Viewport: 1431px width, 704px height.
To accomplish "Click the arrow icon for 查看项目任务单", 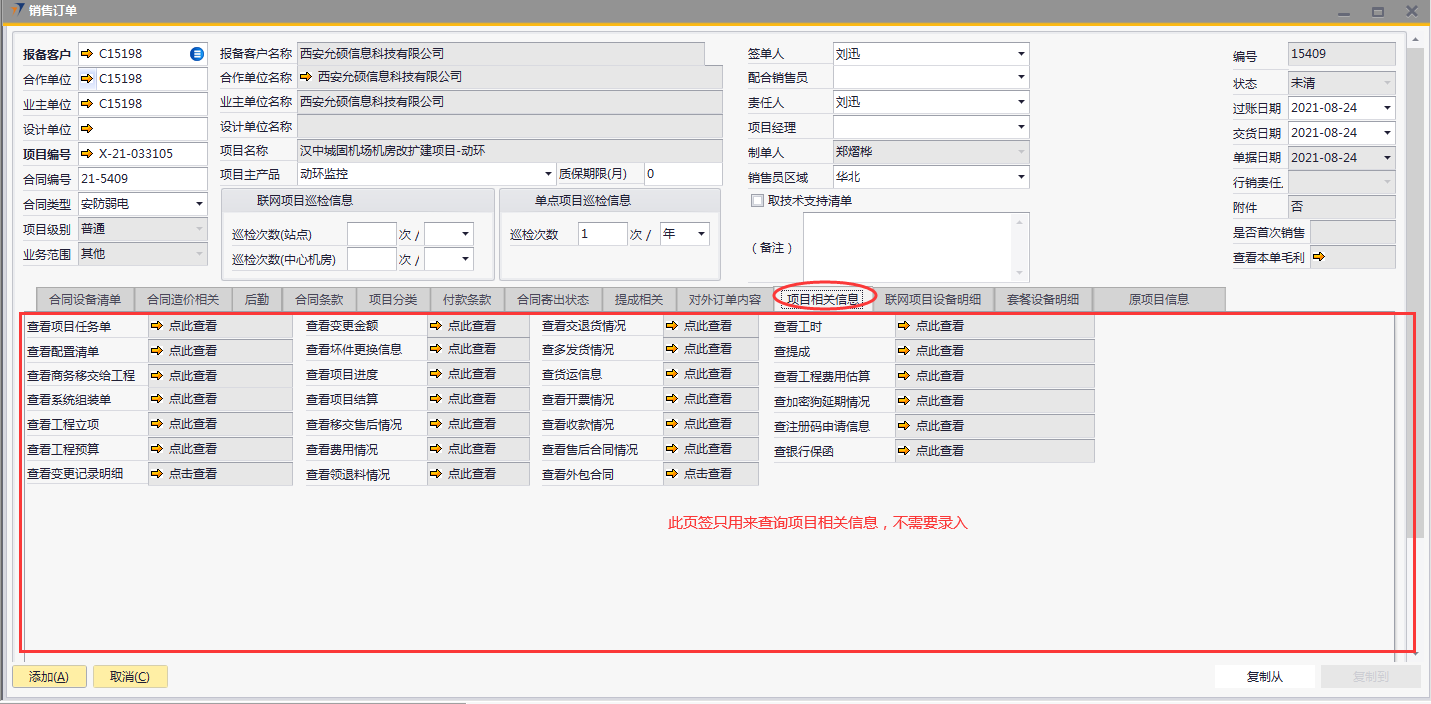I will point(157,326).
